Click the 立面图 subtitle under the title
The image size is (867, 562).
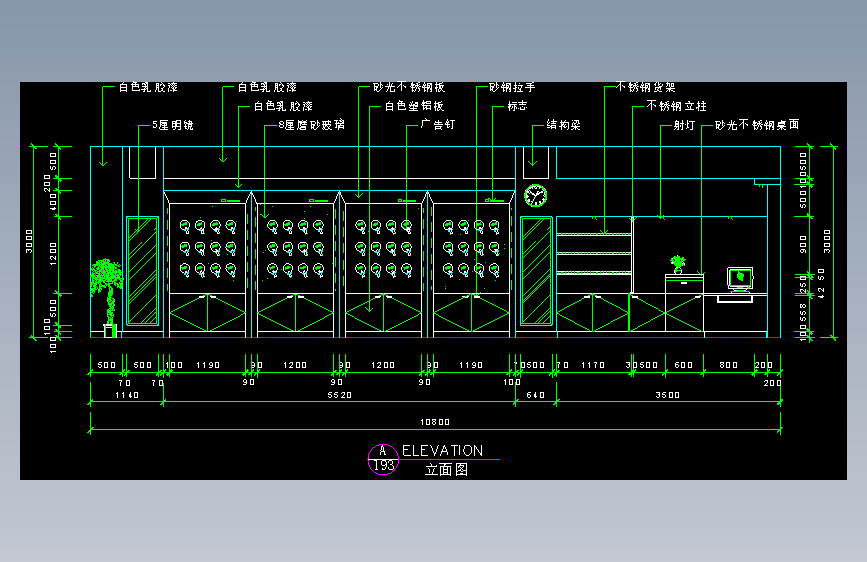pos(446,470)
